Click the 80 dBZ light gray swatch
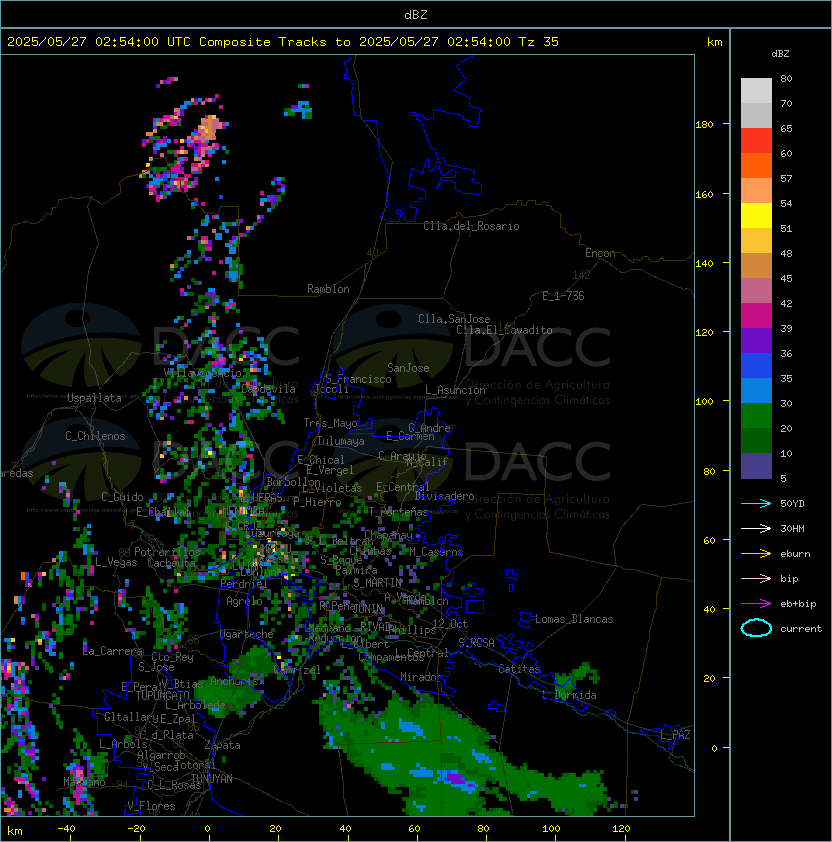The image size is (832, 842). click(756, 90)
